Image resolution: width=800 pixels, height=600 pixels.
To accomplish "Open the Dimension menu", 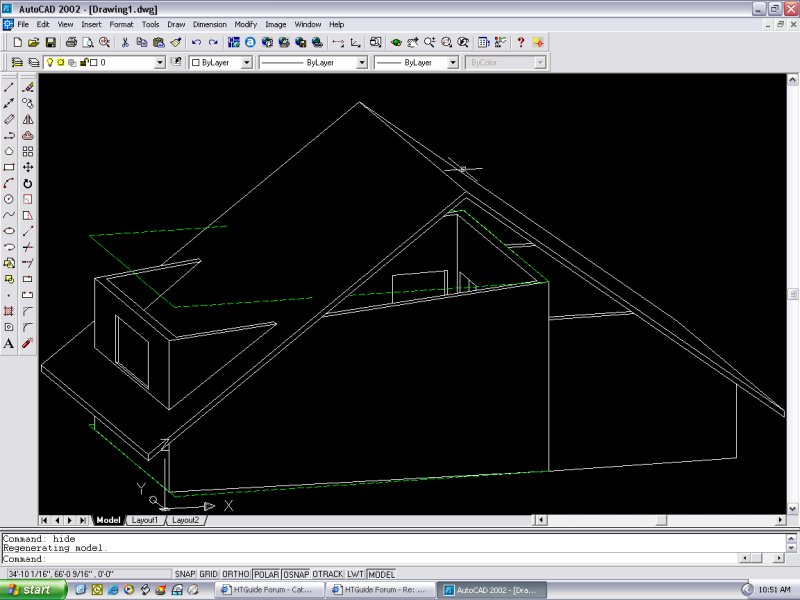I will pyautogui.click(x=210, y=24).
